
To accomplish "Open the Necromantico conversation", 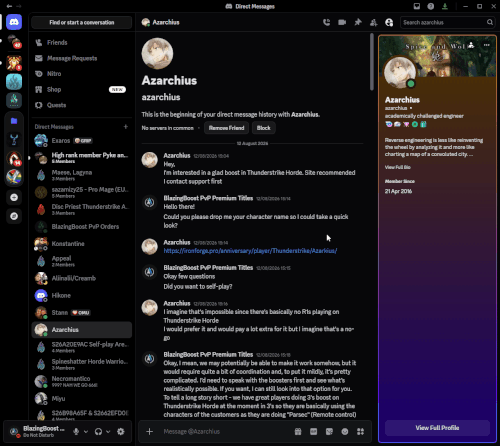I will click(82, 381).
